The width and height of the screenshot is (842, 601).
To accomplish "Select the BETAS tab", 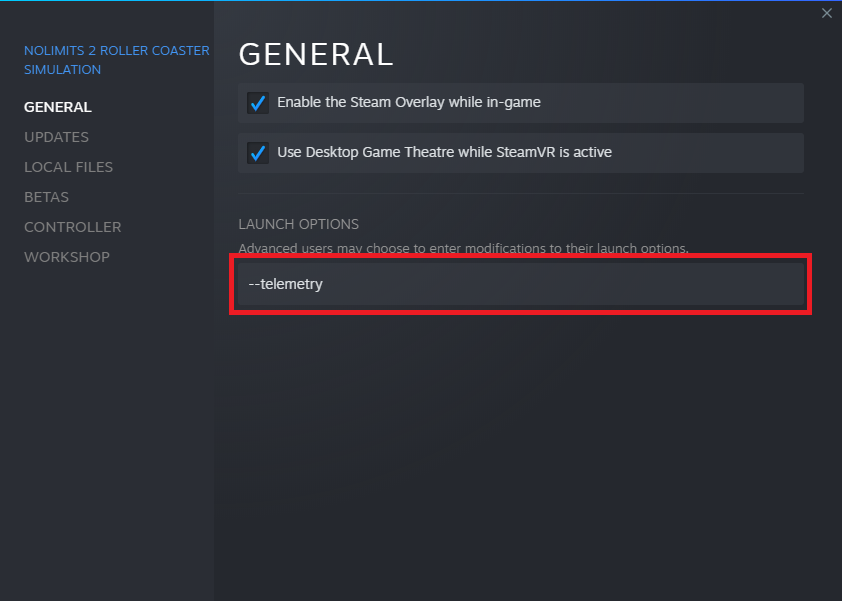I will click(46, 197).
